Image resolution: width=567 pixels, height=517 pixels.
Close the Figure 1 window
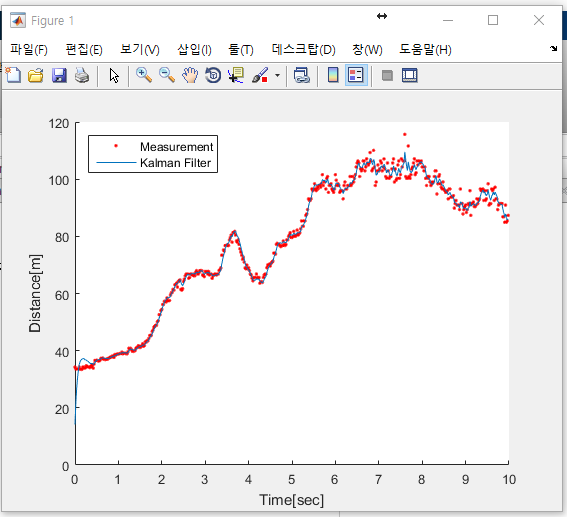[x=539, y=20]
